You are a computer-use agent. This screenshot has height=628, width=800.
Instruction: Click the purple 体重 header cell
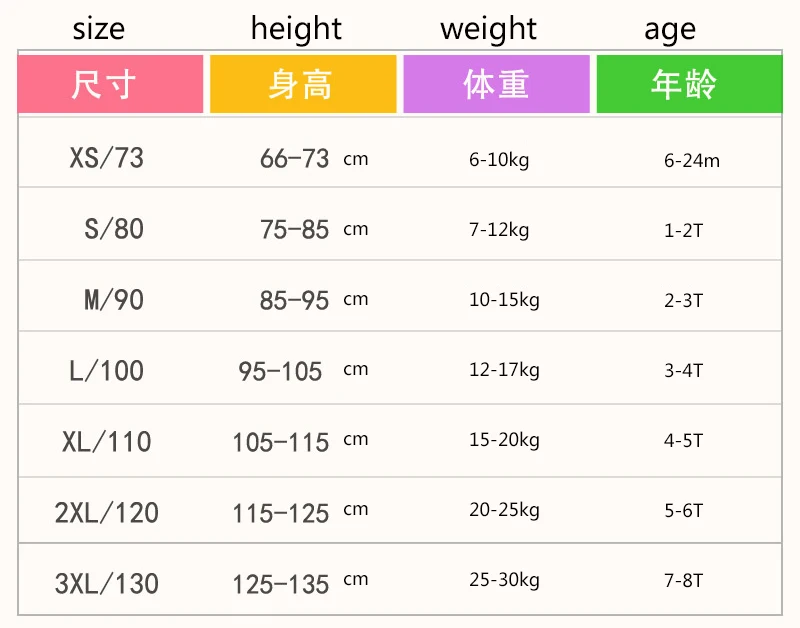496,84
